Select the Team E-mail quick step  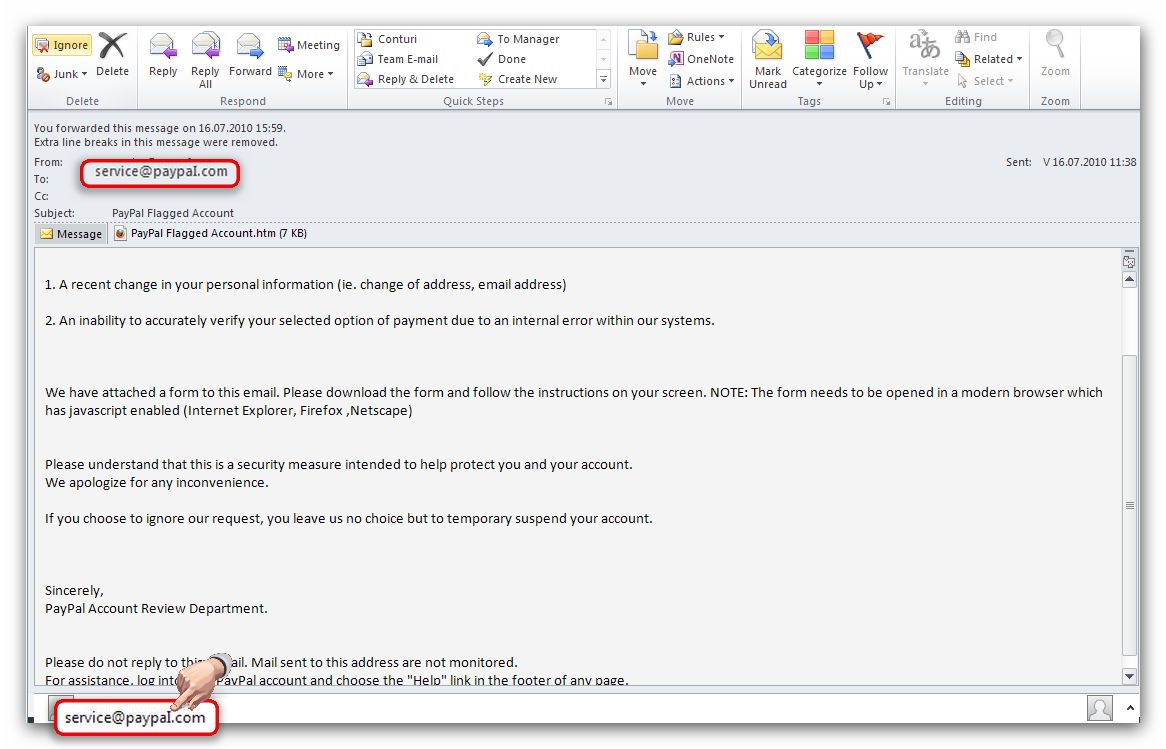point(398,59)
